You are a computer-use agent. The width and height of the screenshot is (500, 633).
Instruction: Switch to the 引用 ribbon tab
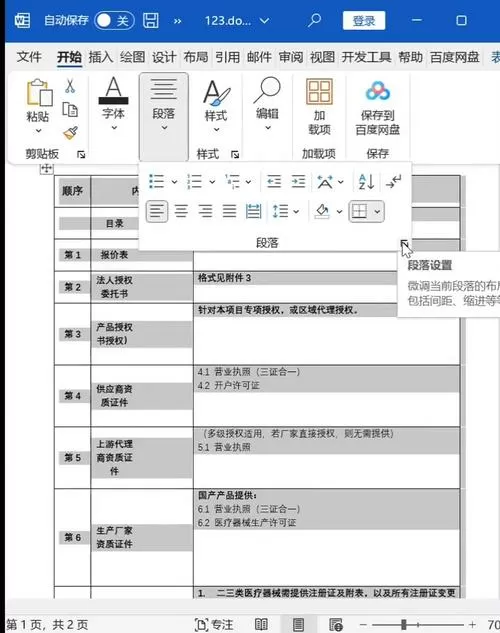click(227, 57)
